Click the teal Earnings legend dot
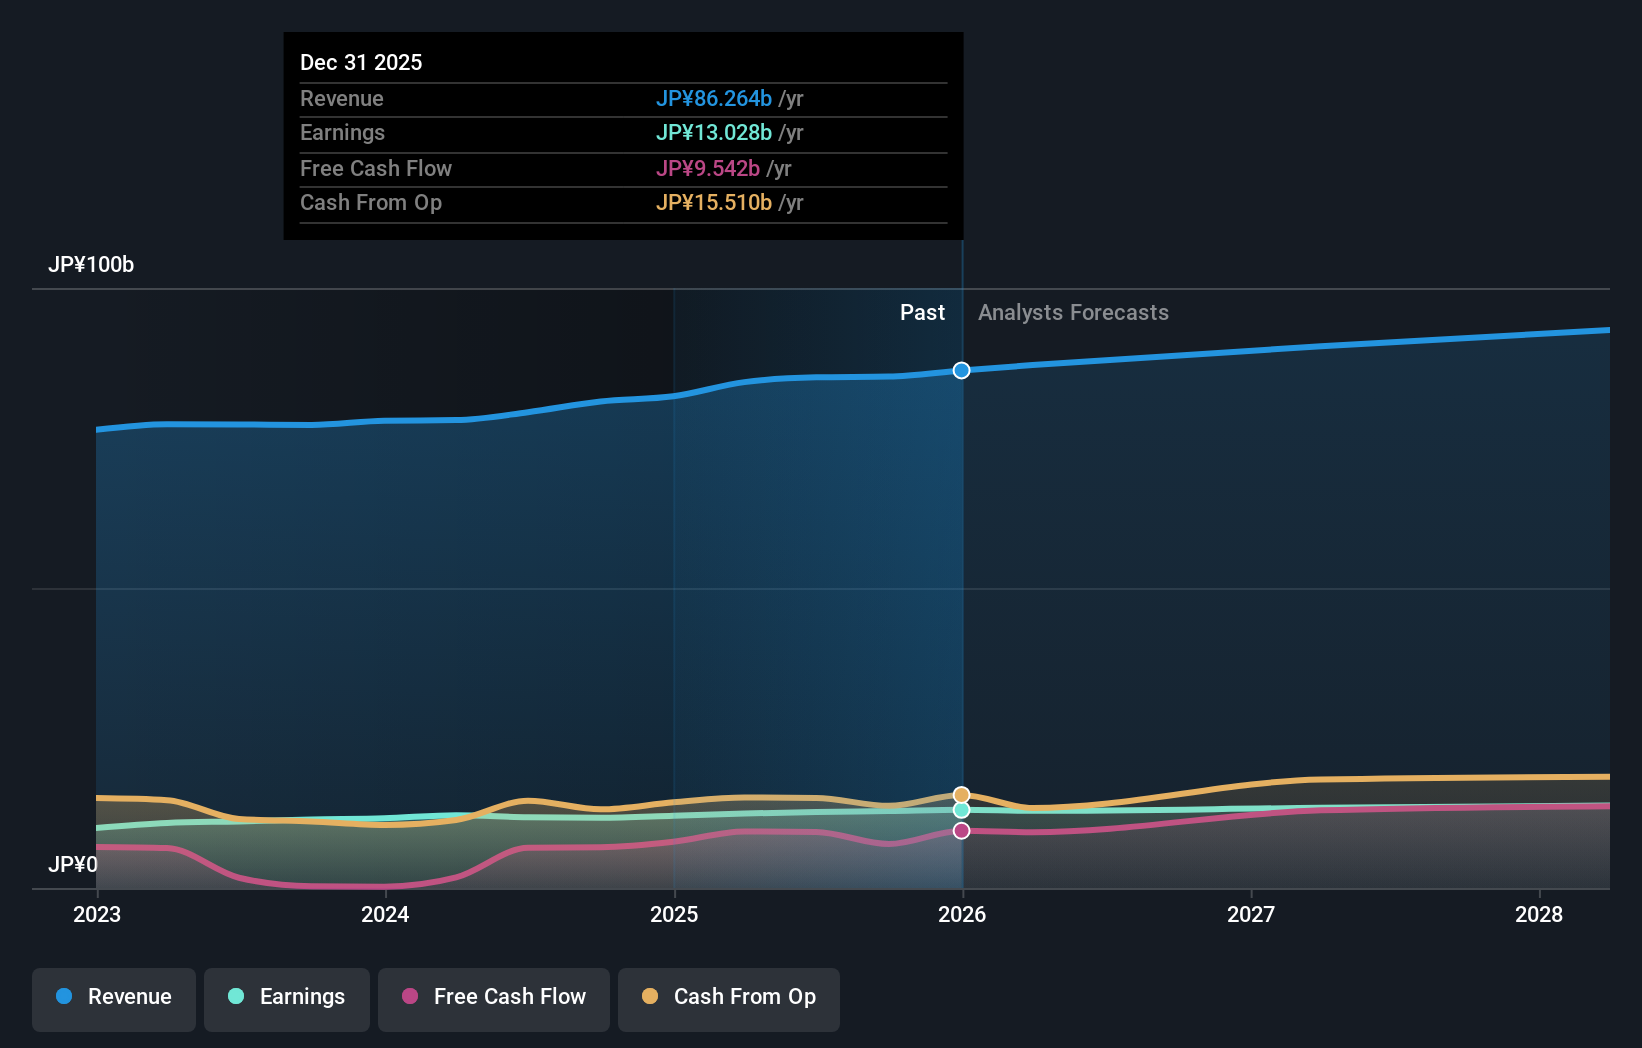 [x=234, y=997]
